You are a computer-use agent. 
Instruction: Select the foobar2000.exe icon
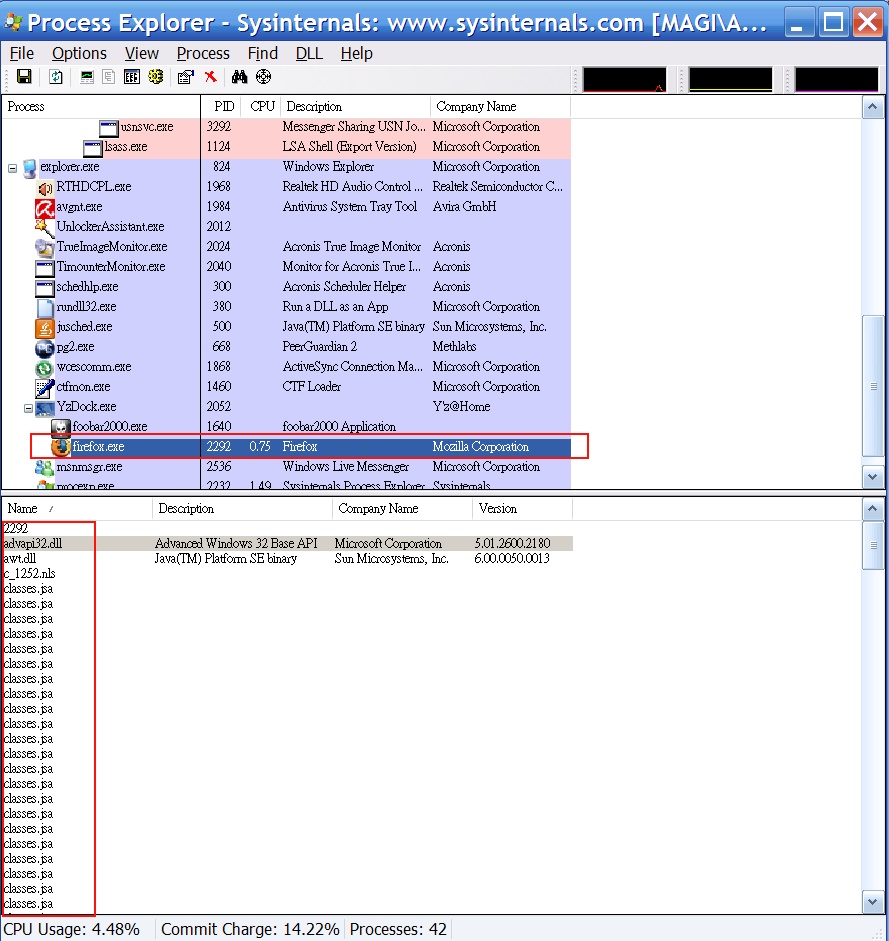[61, 427]
